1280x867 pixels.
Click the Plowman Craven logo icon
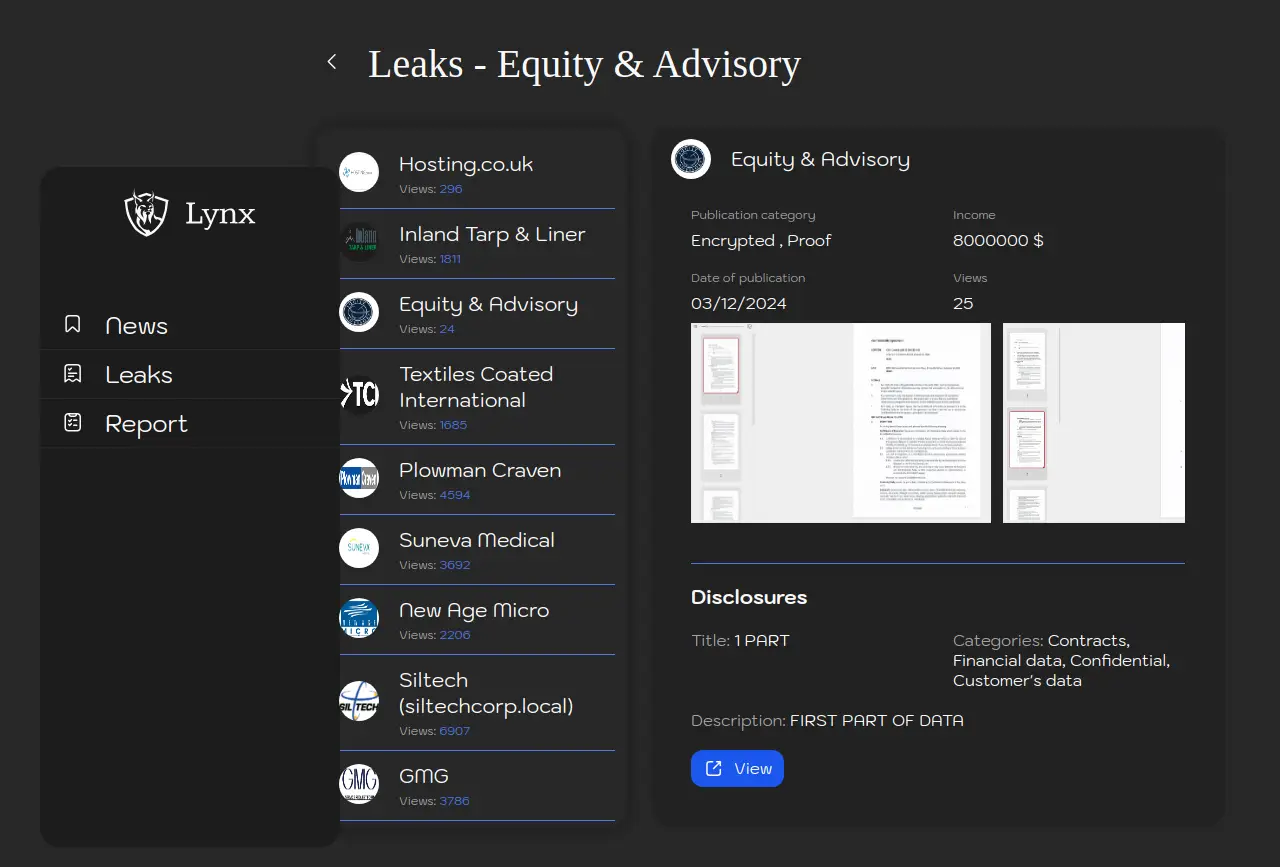[359, 478]
